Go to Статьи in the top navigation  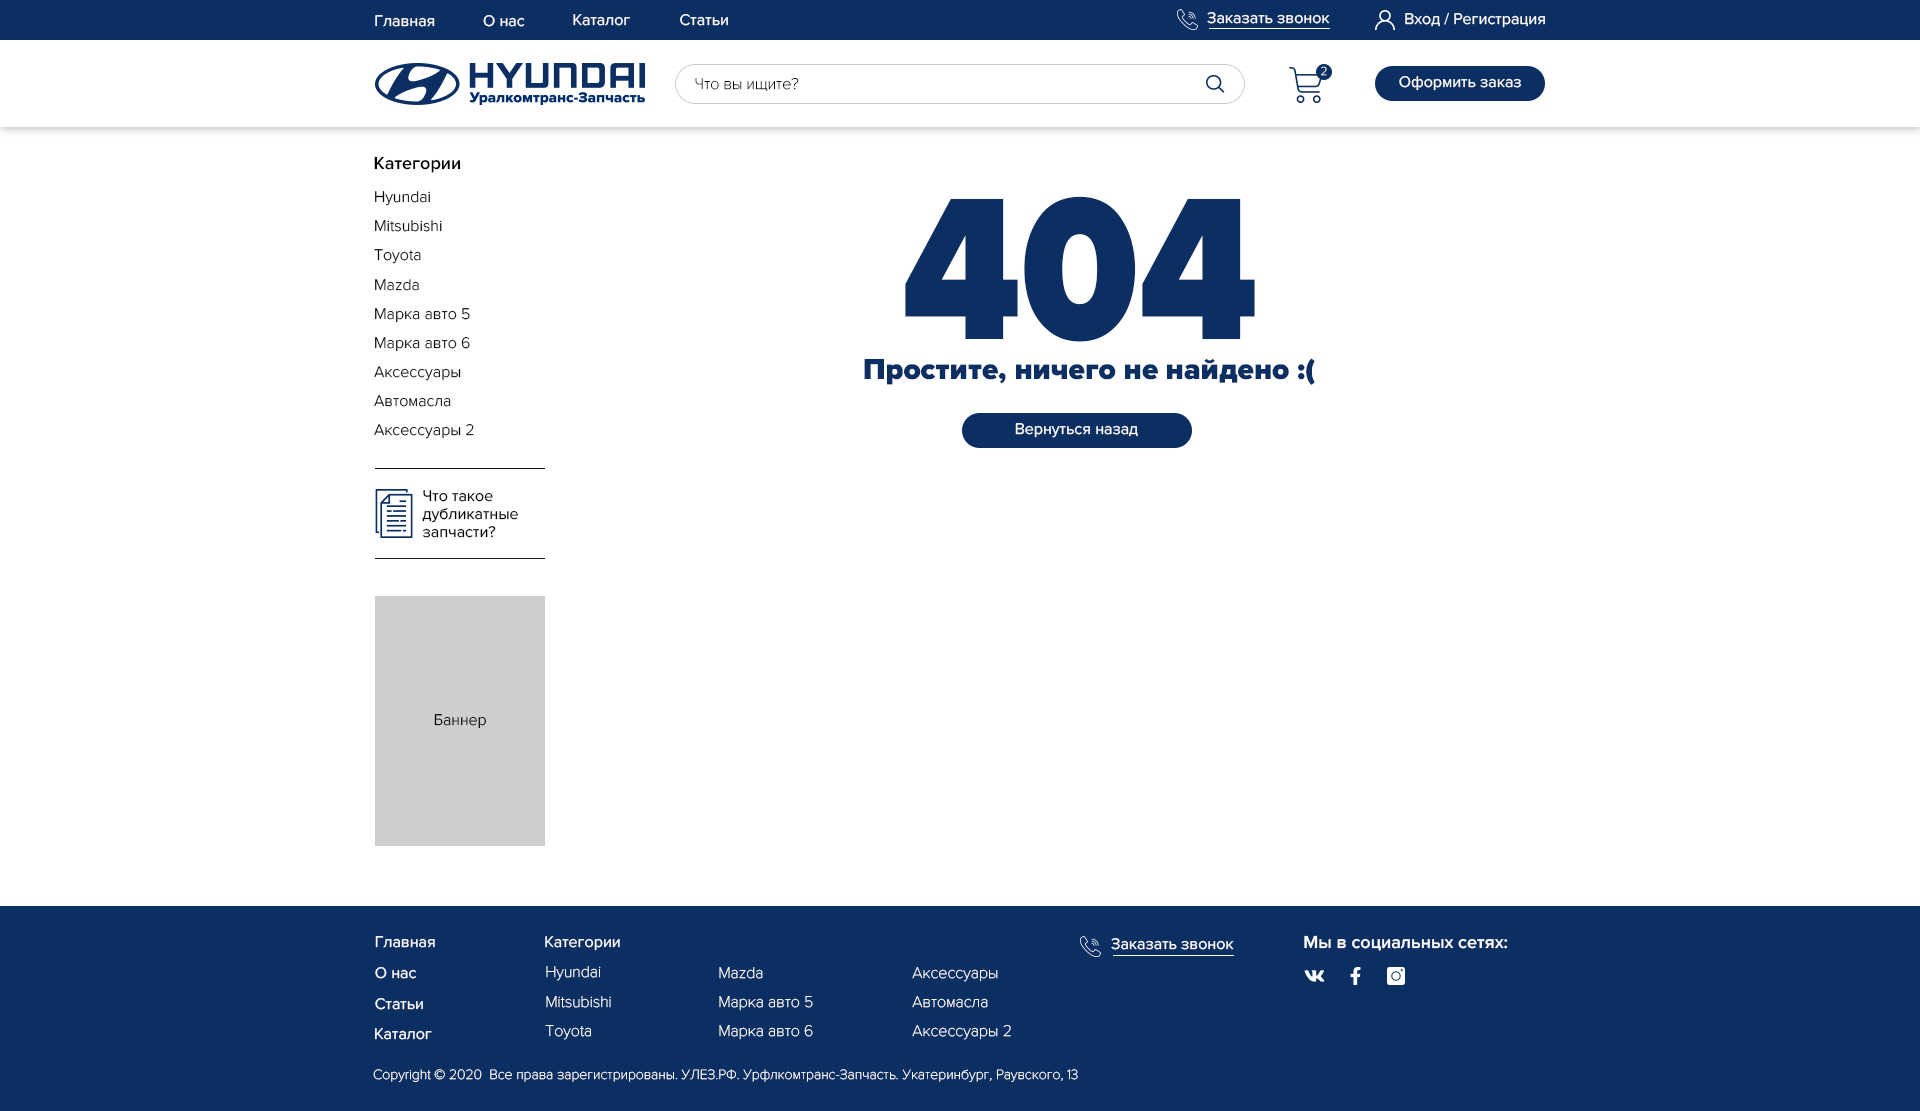click(703, 20)
